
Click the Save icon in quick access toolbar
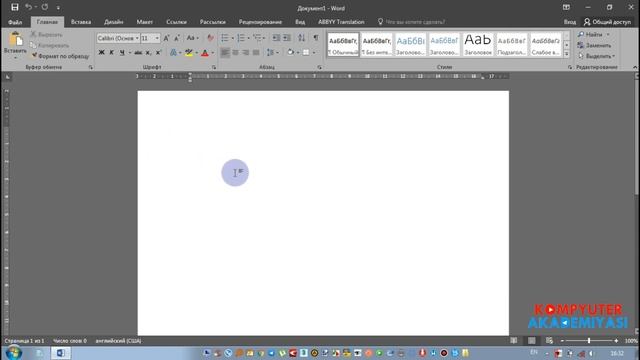[15, 7]
